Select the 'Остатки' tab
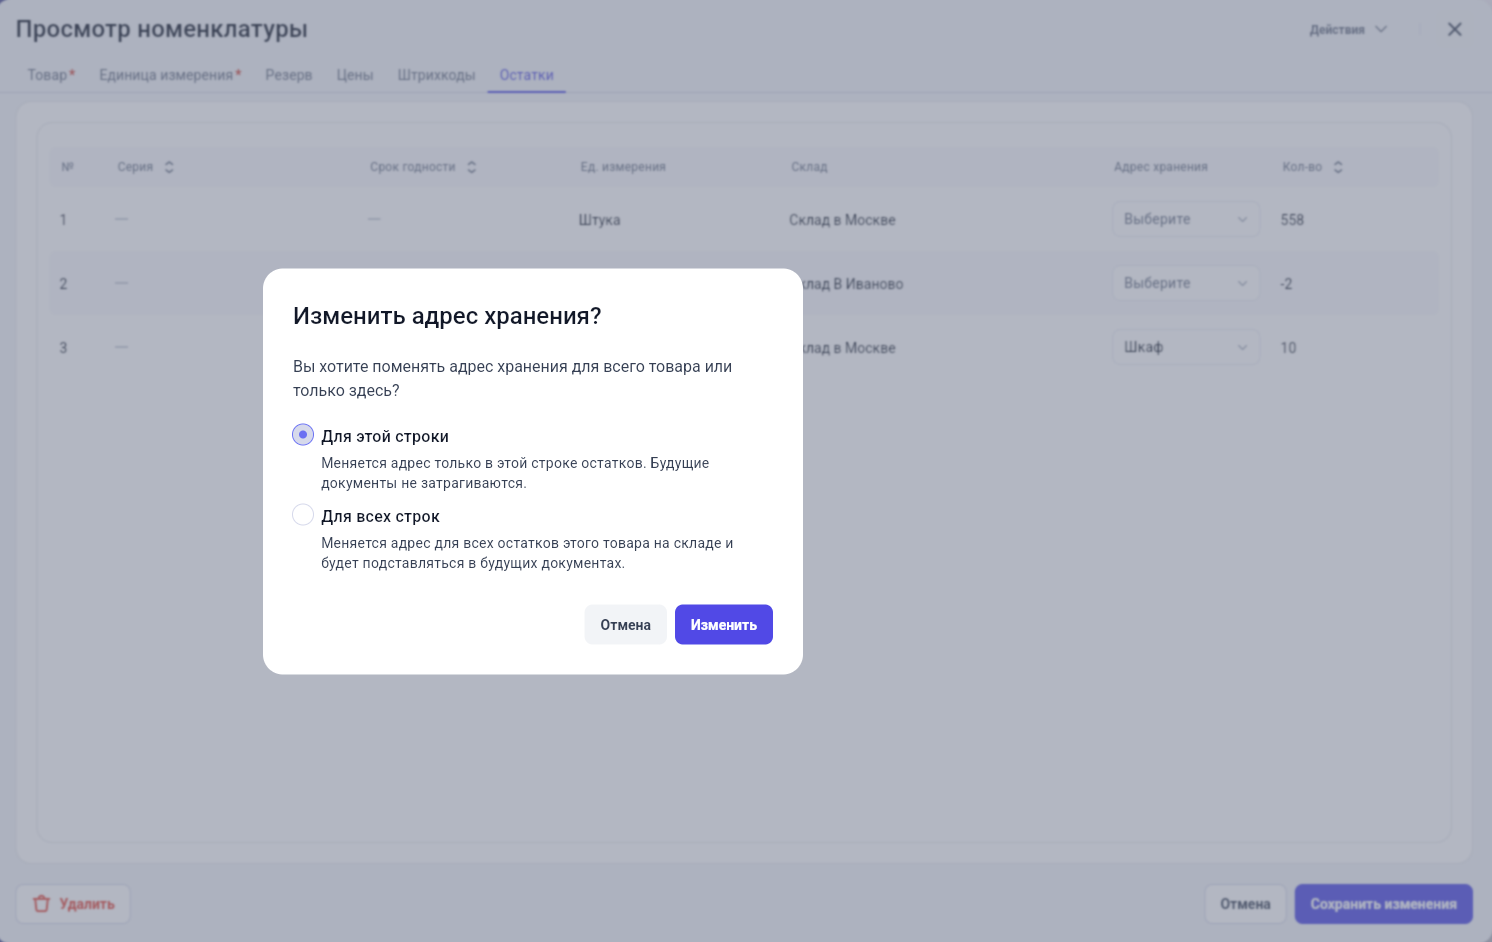This screenshot has width=1492, height=942. [527, 75]
